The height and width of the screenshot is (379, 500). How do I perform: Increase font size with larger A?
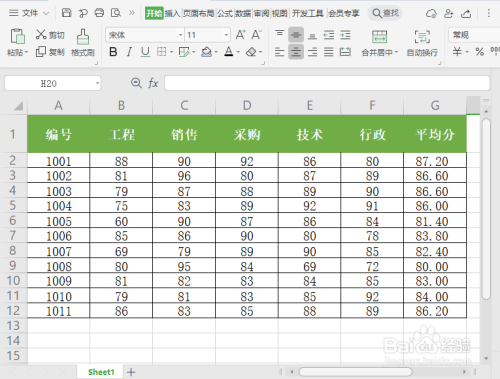click(x=240, y=35)
